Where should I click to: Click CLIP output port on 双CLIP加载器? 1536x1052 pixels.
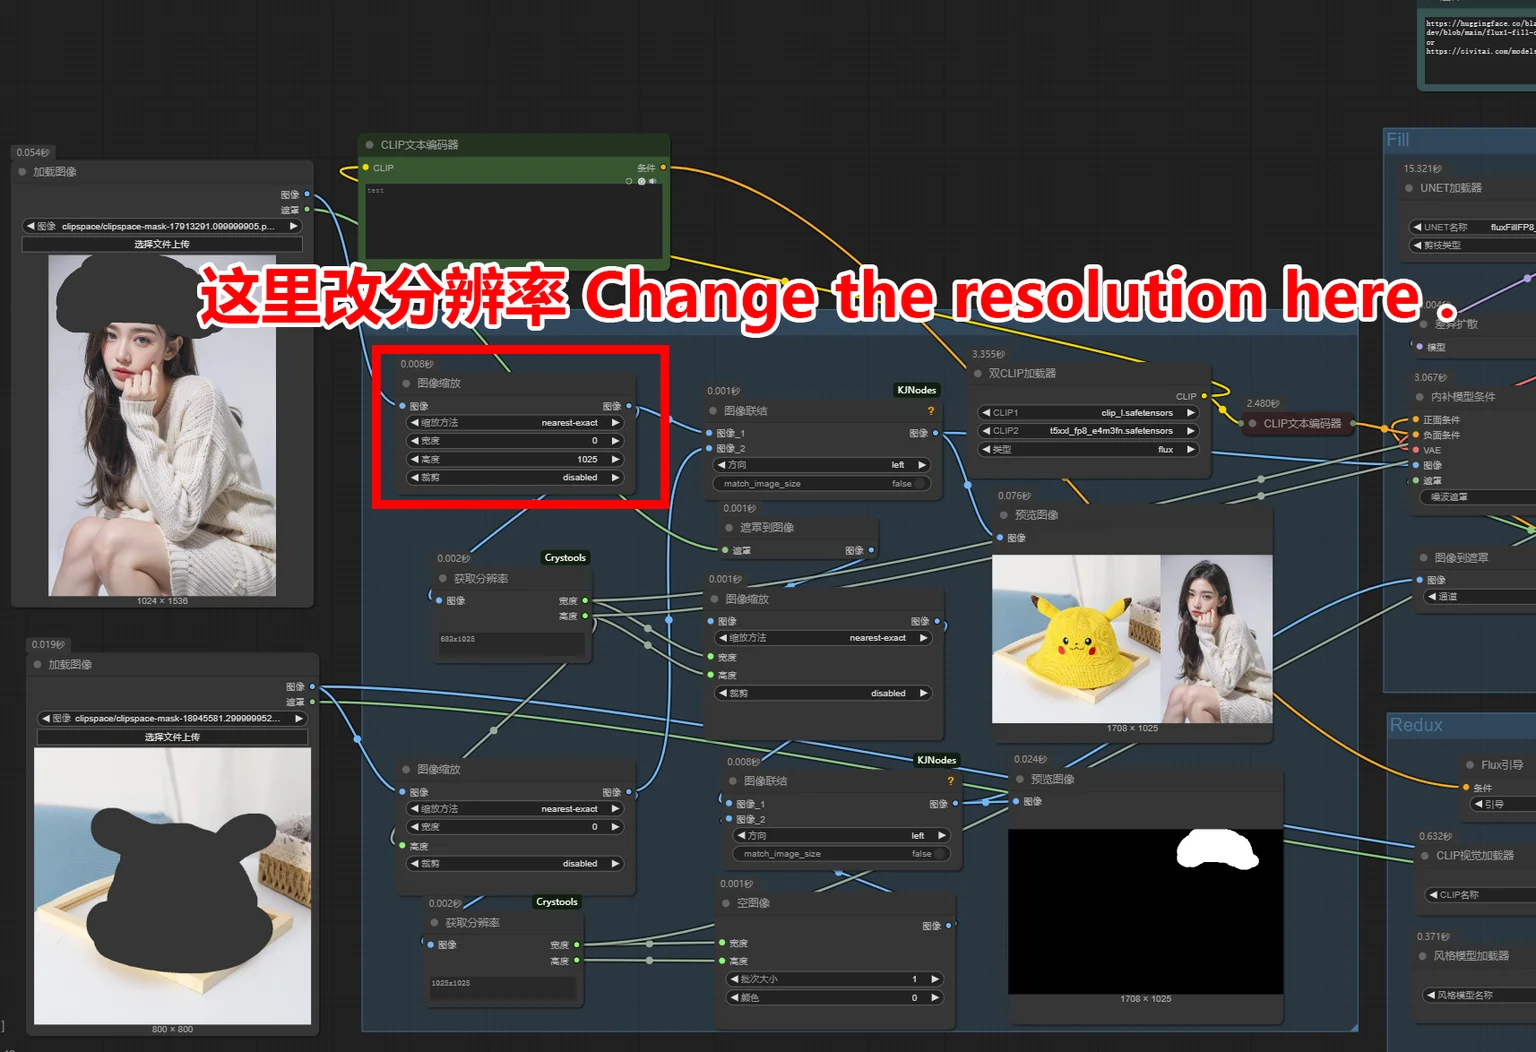click(1204, 396)
